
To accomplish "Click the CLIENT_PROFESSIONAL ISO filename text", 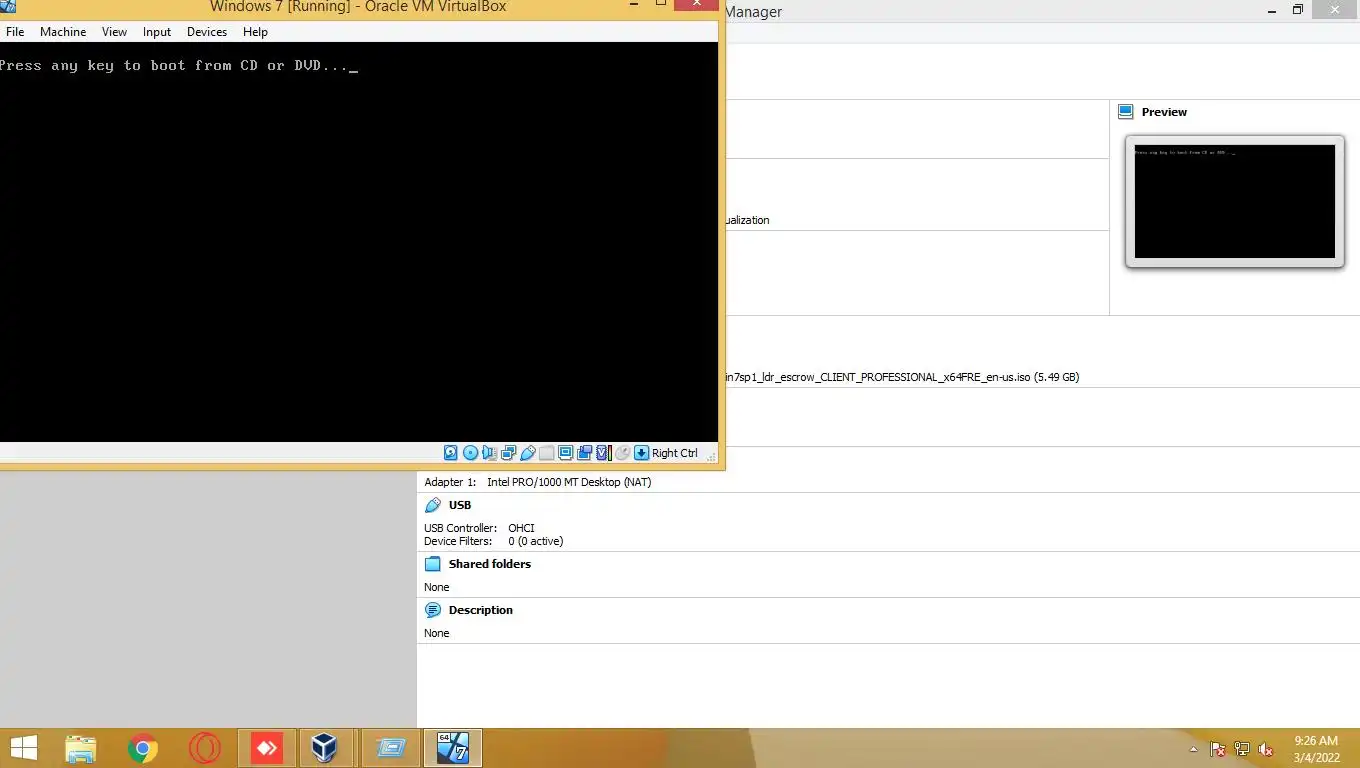I will click(902, 377).
